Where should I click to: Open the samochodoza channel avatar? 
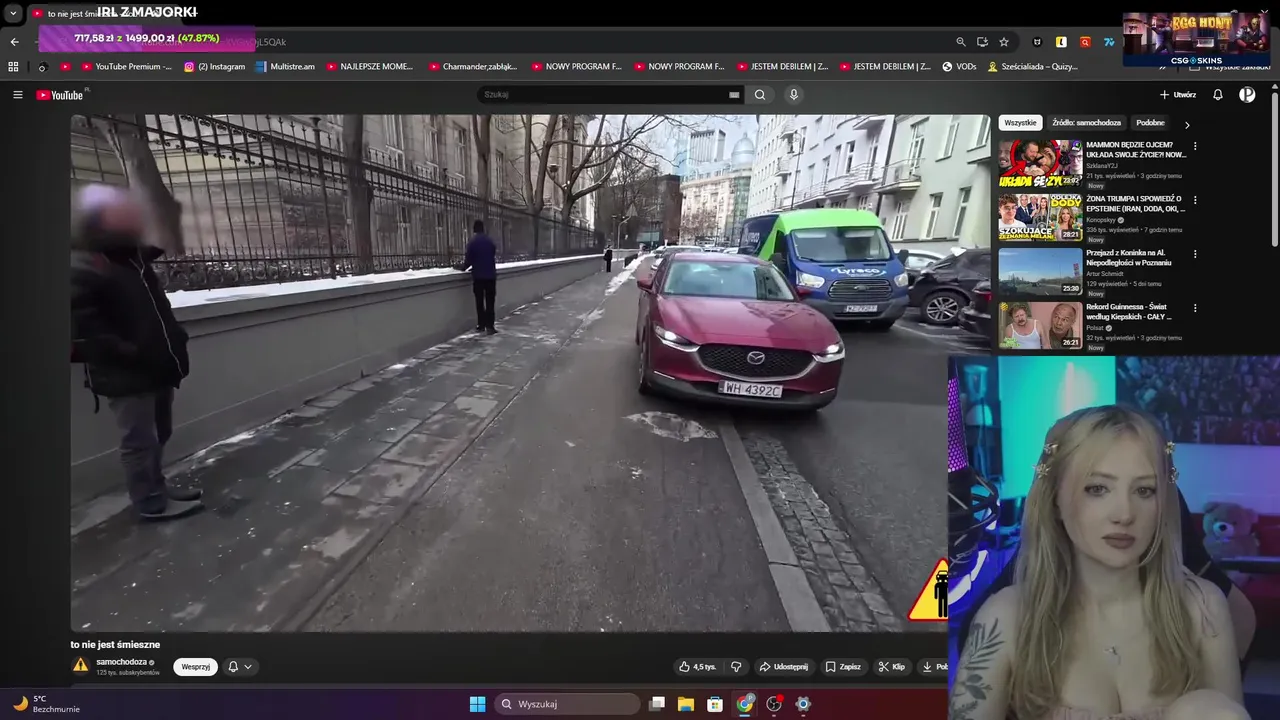pos(80,666)
